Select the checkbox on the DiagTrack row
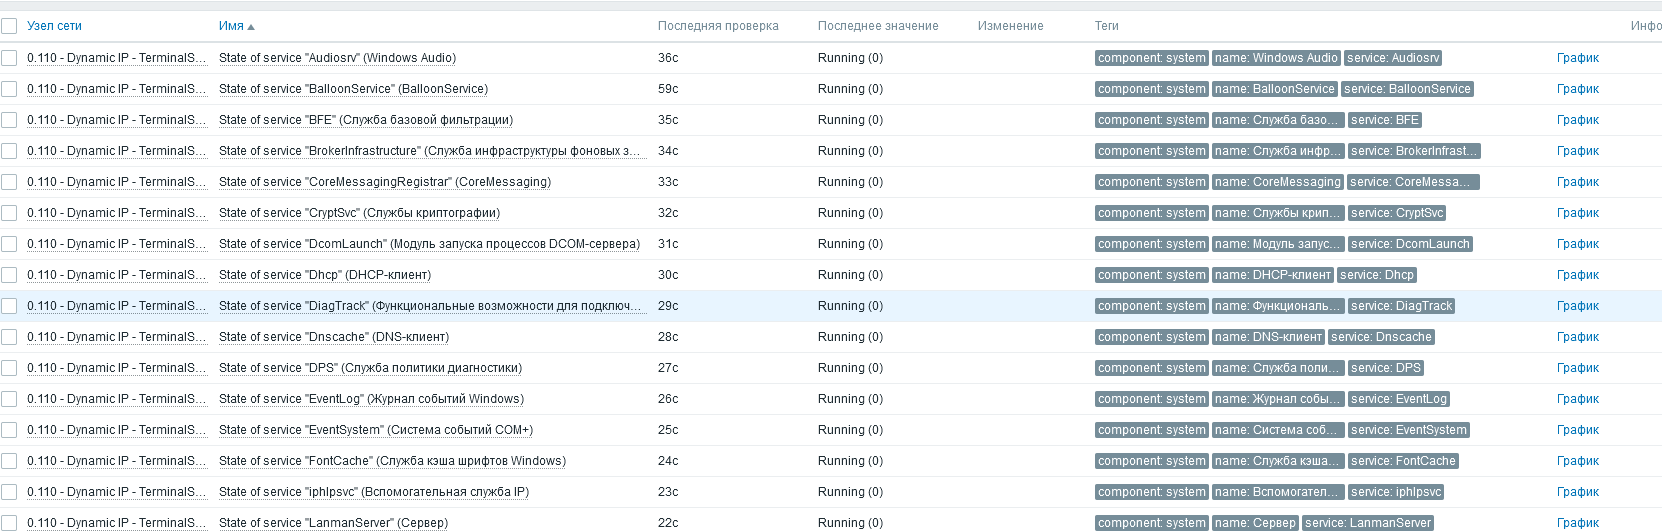The height and width of the screenshot is (532, 1662). point(9,306)
